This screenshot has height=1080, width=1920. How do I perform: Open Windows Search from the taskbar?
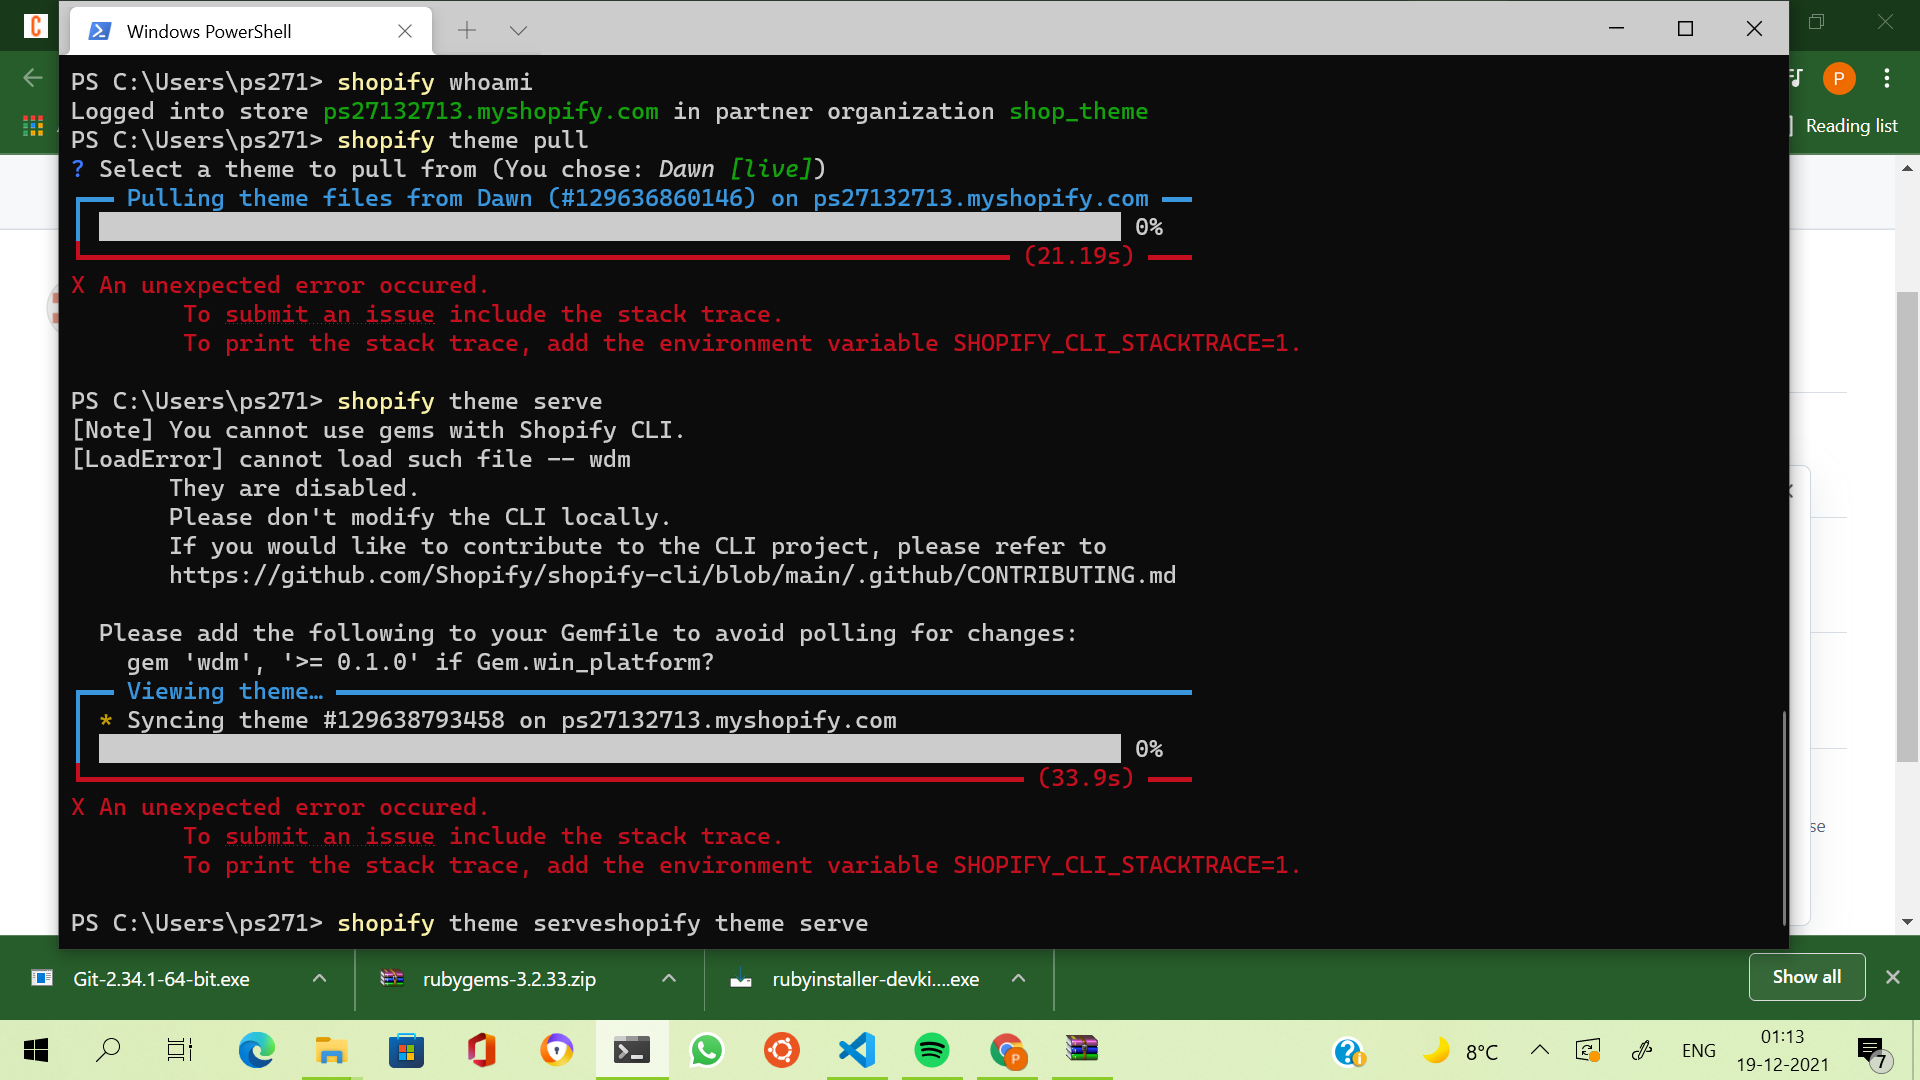108,1050
